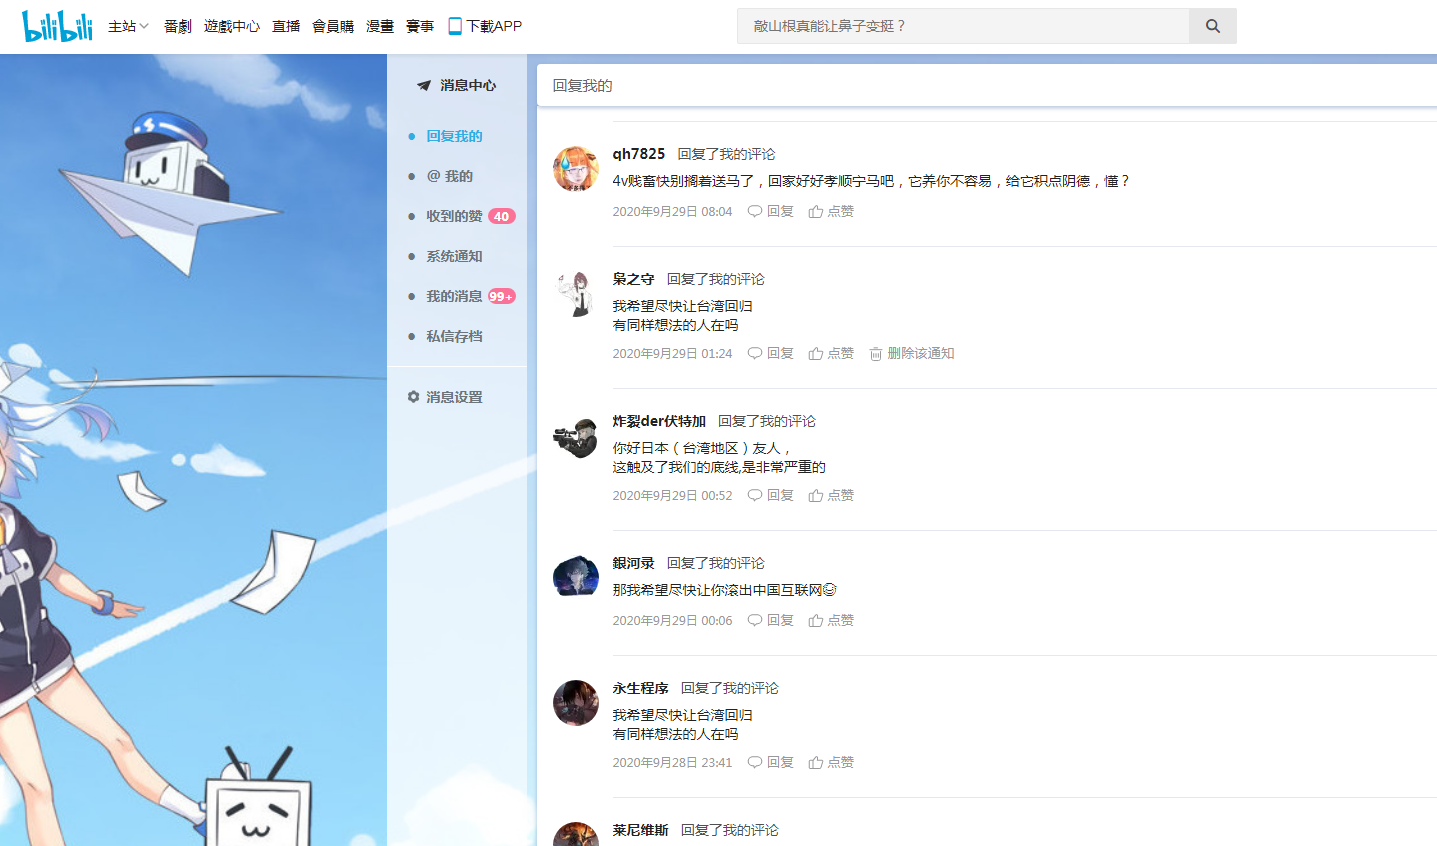
Task: Click thumbs-up icon on qh7825's comment
Action: pyautogui.click(x=816, y=211)
